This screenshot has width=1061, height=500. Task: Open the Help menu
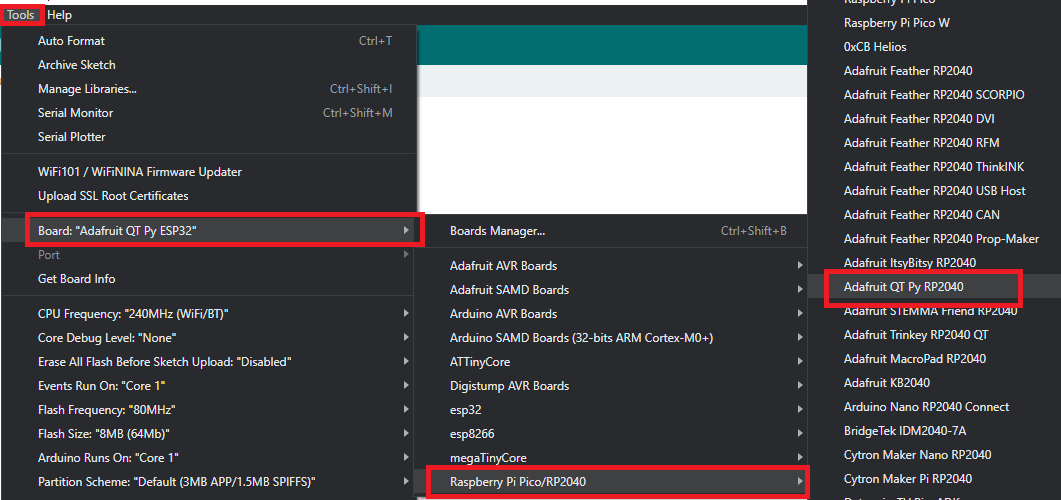59,15
